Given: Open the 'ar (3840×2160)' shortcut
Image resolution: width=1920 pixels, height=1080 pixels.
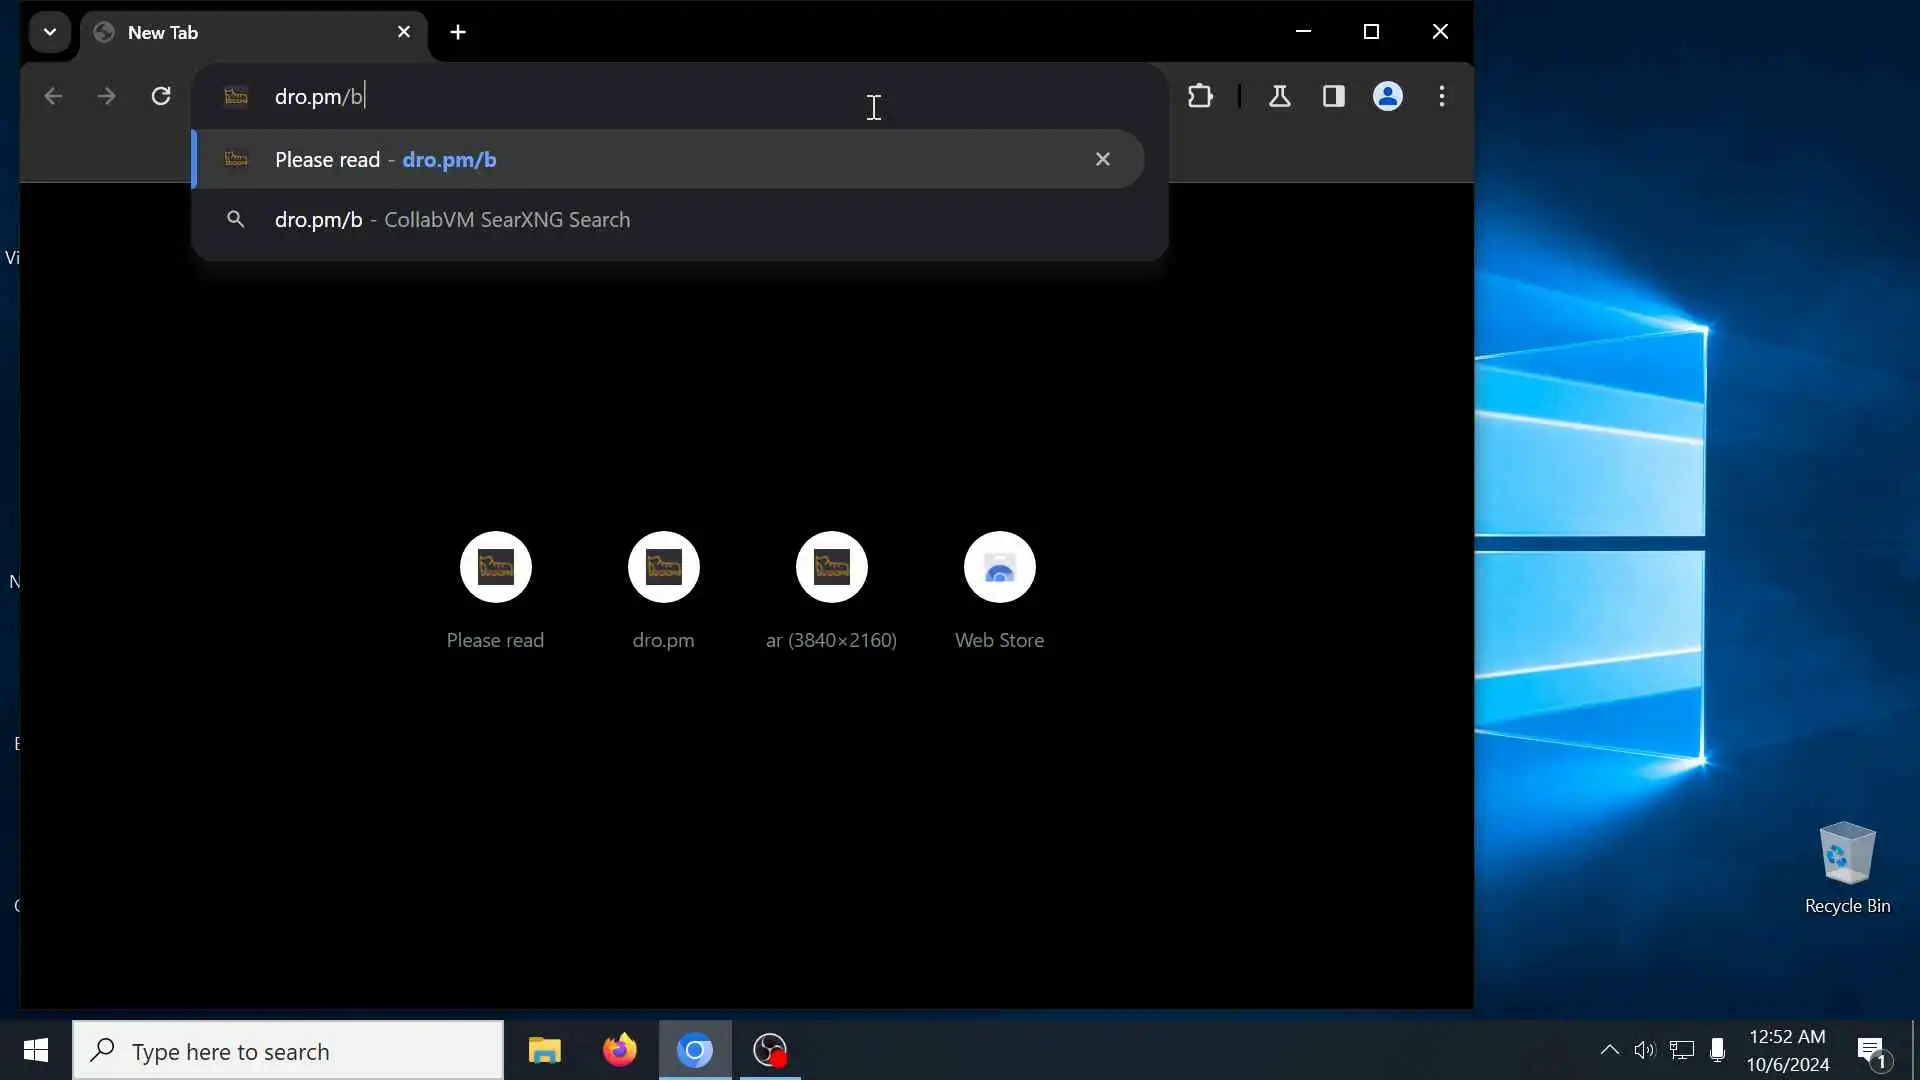Looking at the screenshot, I should coord(831,568).
